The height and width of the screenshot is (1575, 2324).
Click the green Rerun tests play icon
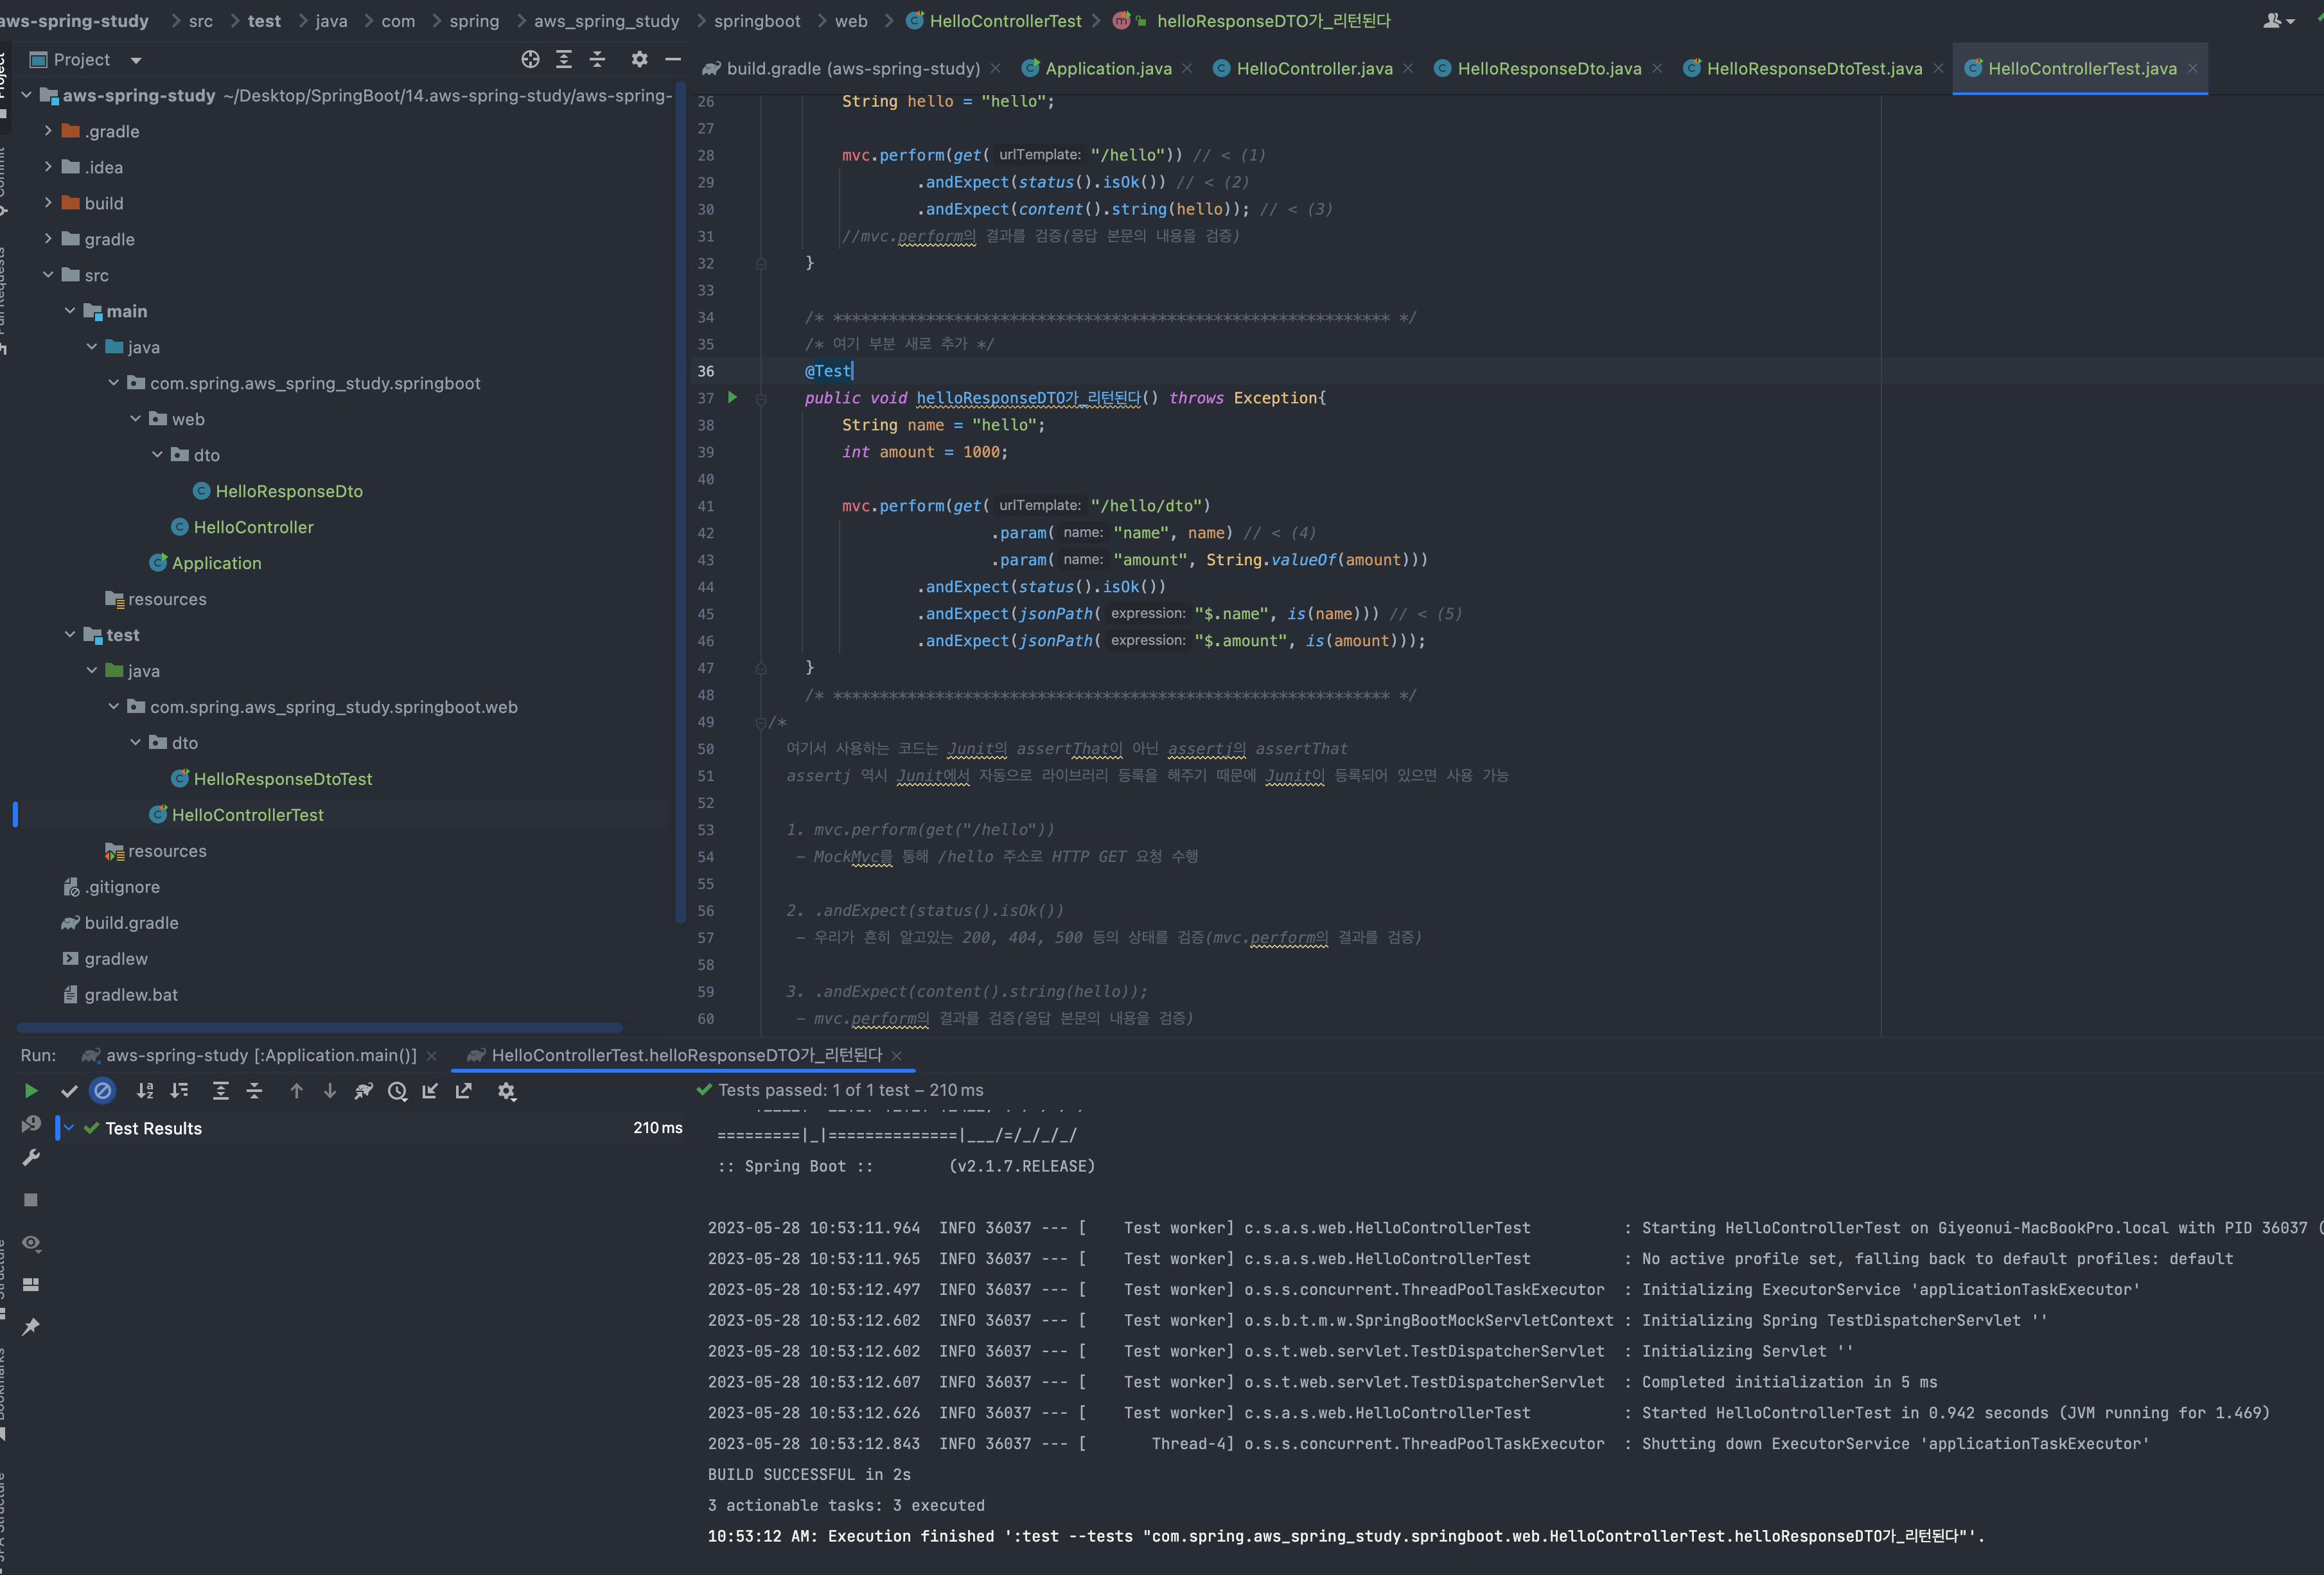pos(31,1091)
